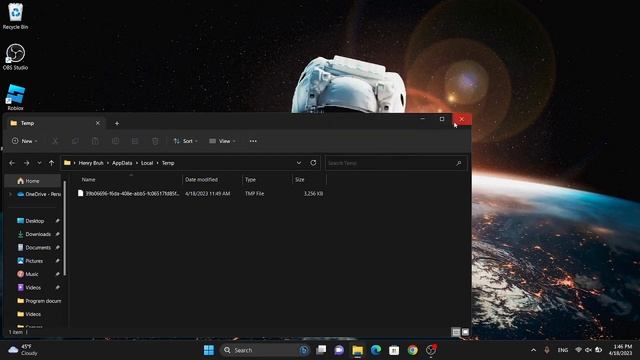This screenshot has width=640, height=360.
Task: Sort by Type column header
Action: [250, 180]
